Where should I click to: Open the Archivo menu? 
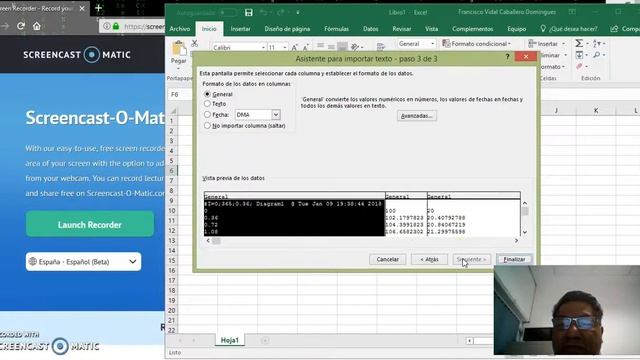[180, 29]
